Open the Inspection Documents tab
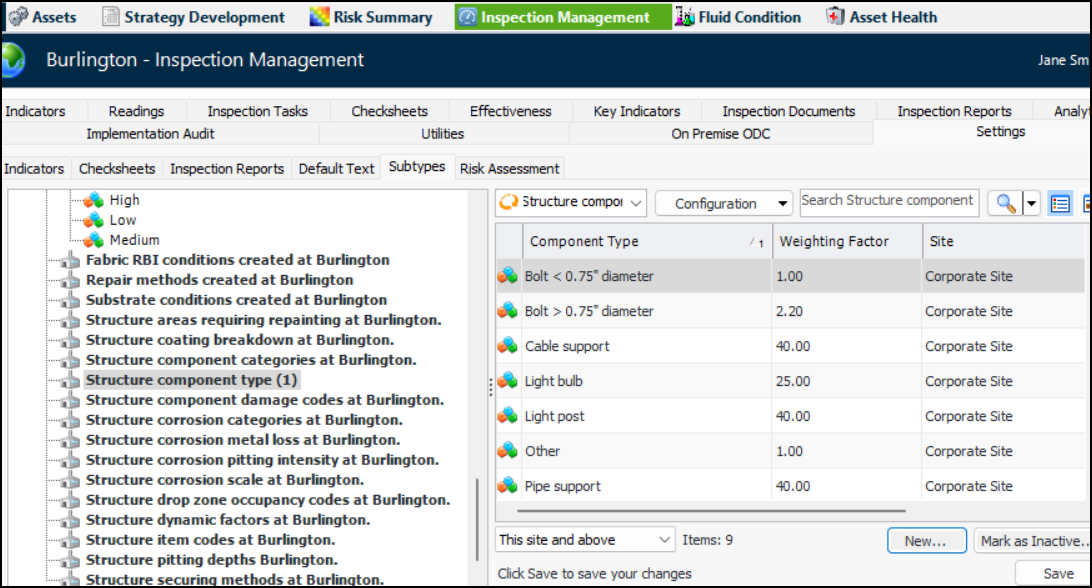The image size is (1092, 588). point(788,111)
